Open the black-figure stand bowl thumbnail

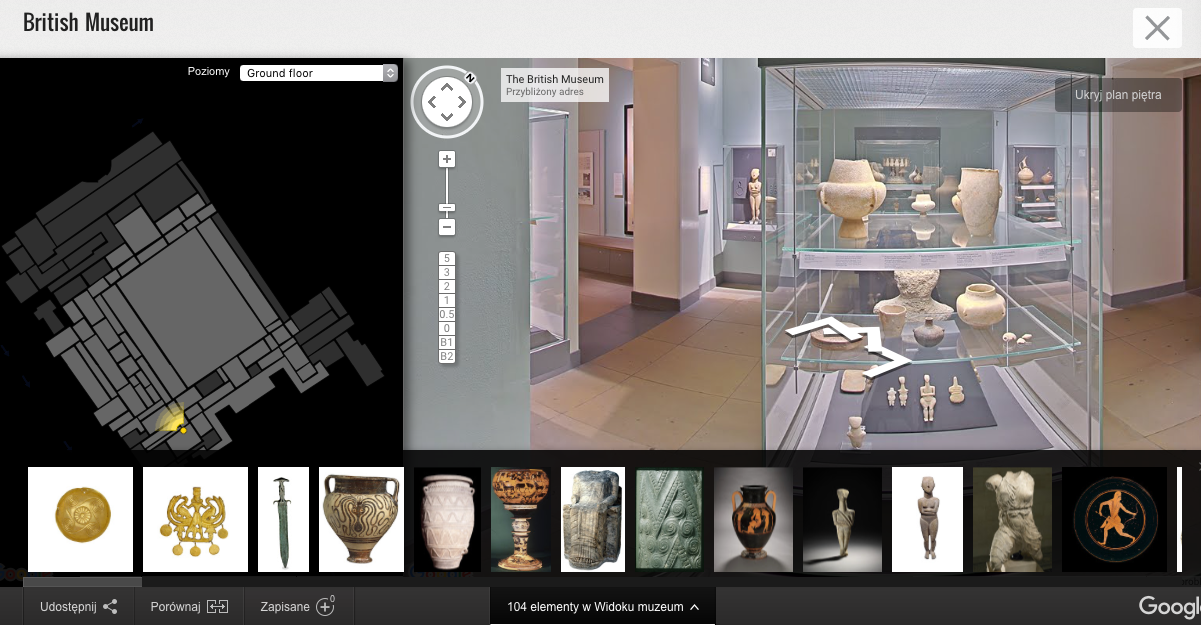521,519
